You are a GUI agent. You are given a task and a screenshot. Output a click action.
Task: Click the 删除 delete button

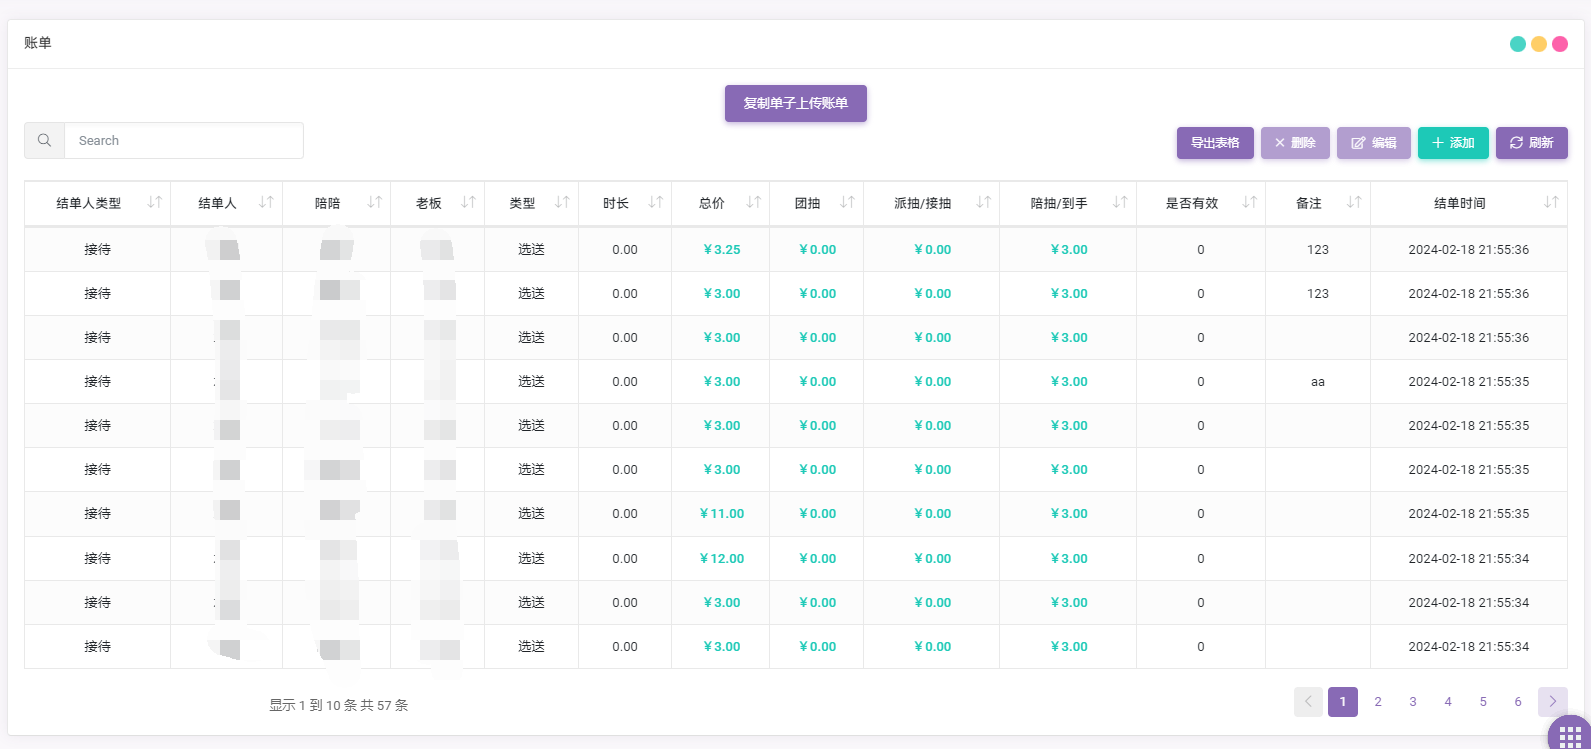(x=1295, y=143)
